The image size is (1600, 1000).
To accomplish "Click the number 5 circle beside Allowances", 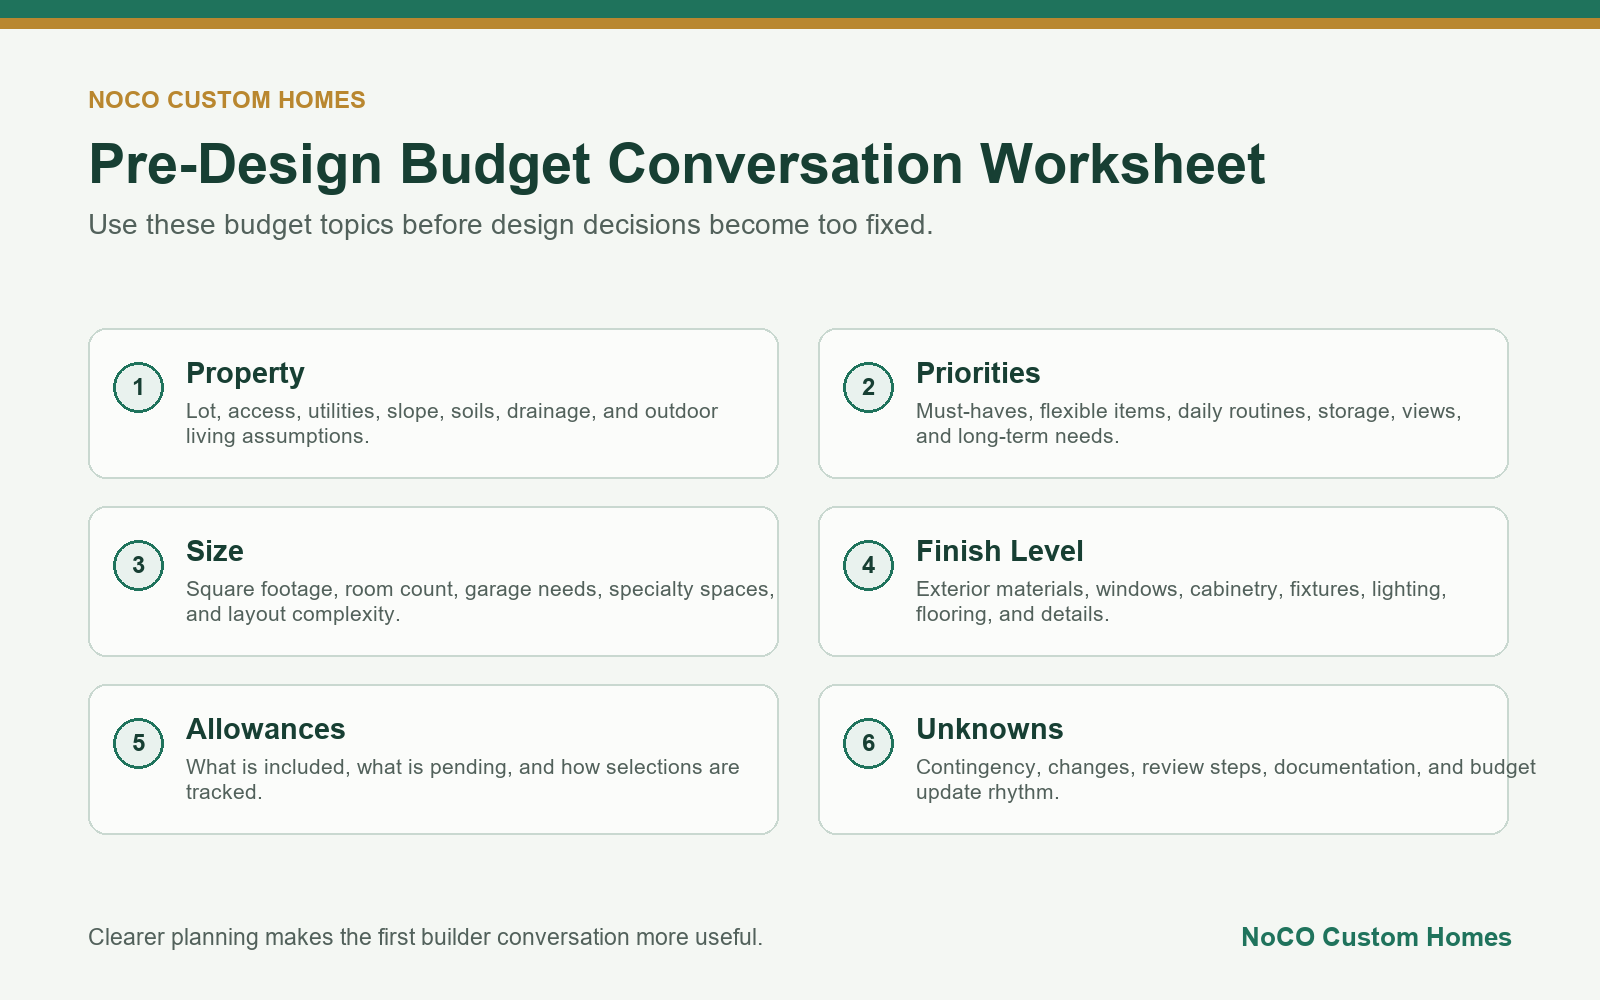I will click(138, 743).
